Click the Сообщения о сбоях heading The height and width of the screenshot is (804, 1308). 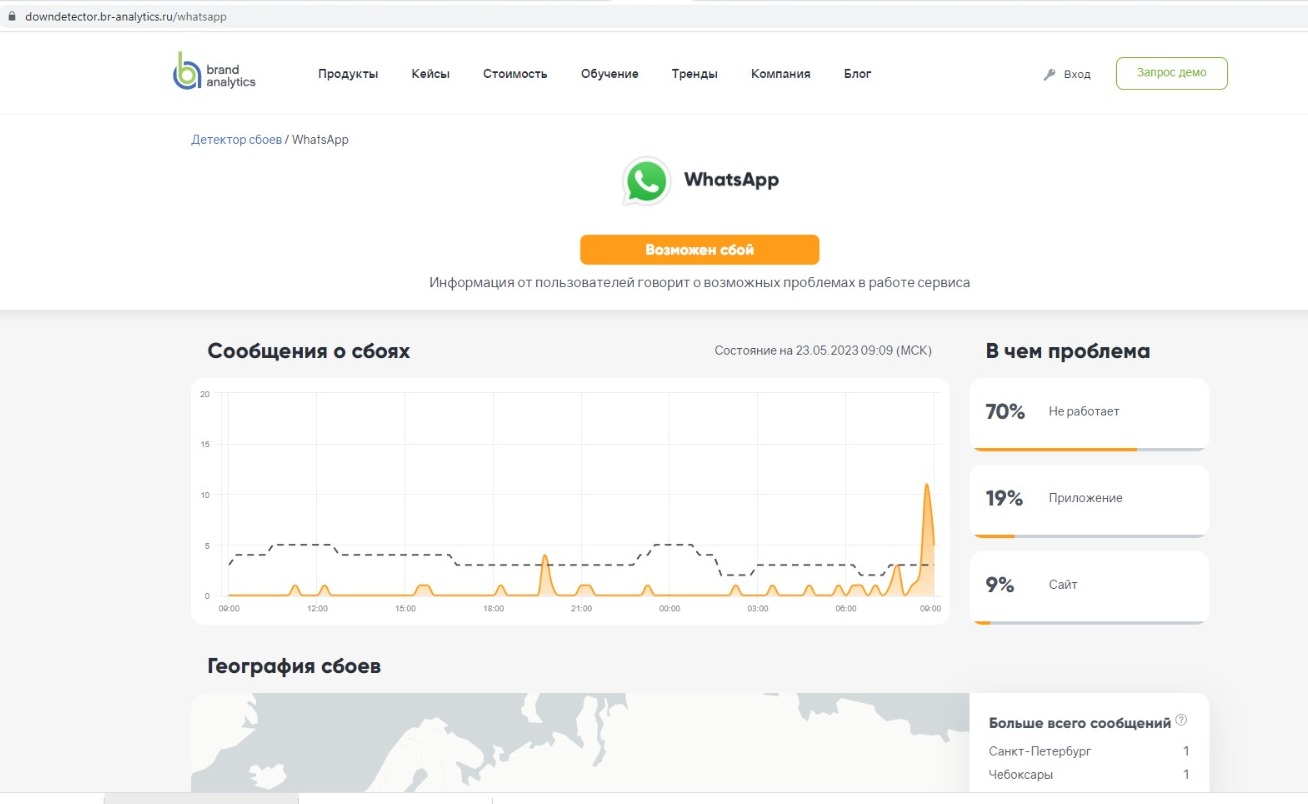click(309, 351)
